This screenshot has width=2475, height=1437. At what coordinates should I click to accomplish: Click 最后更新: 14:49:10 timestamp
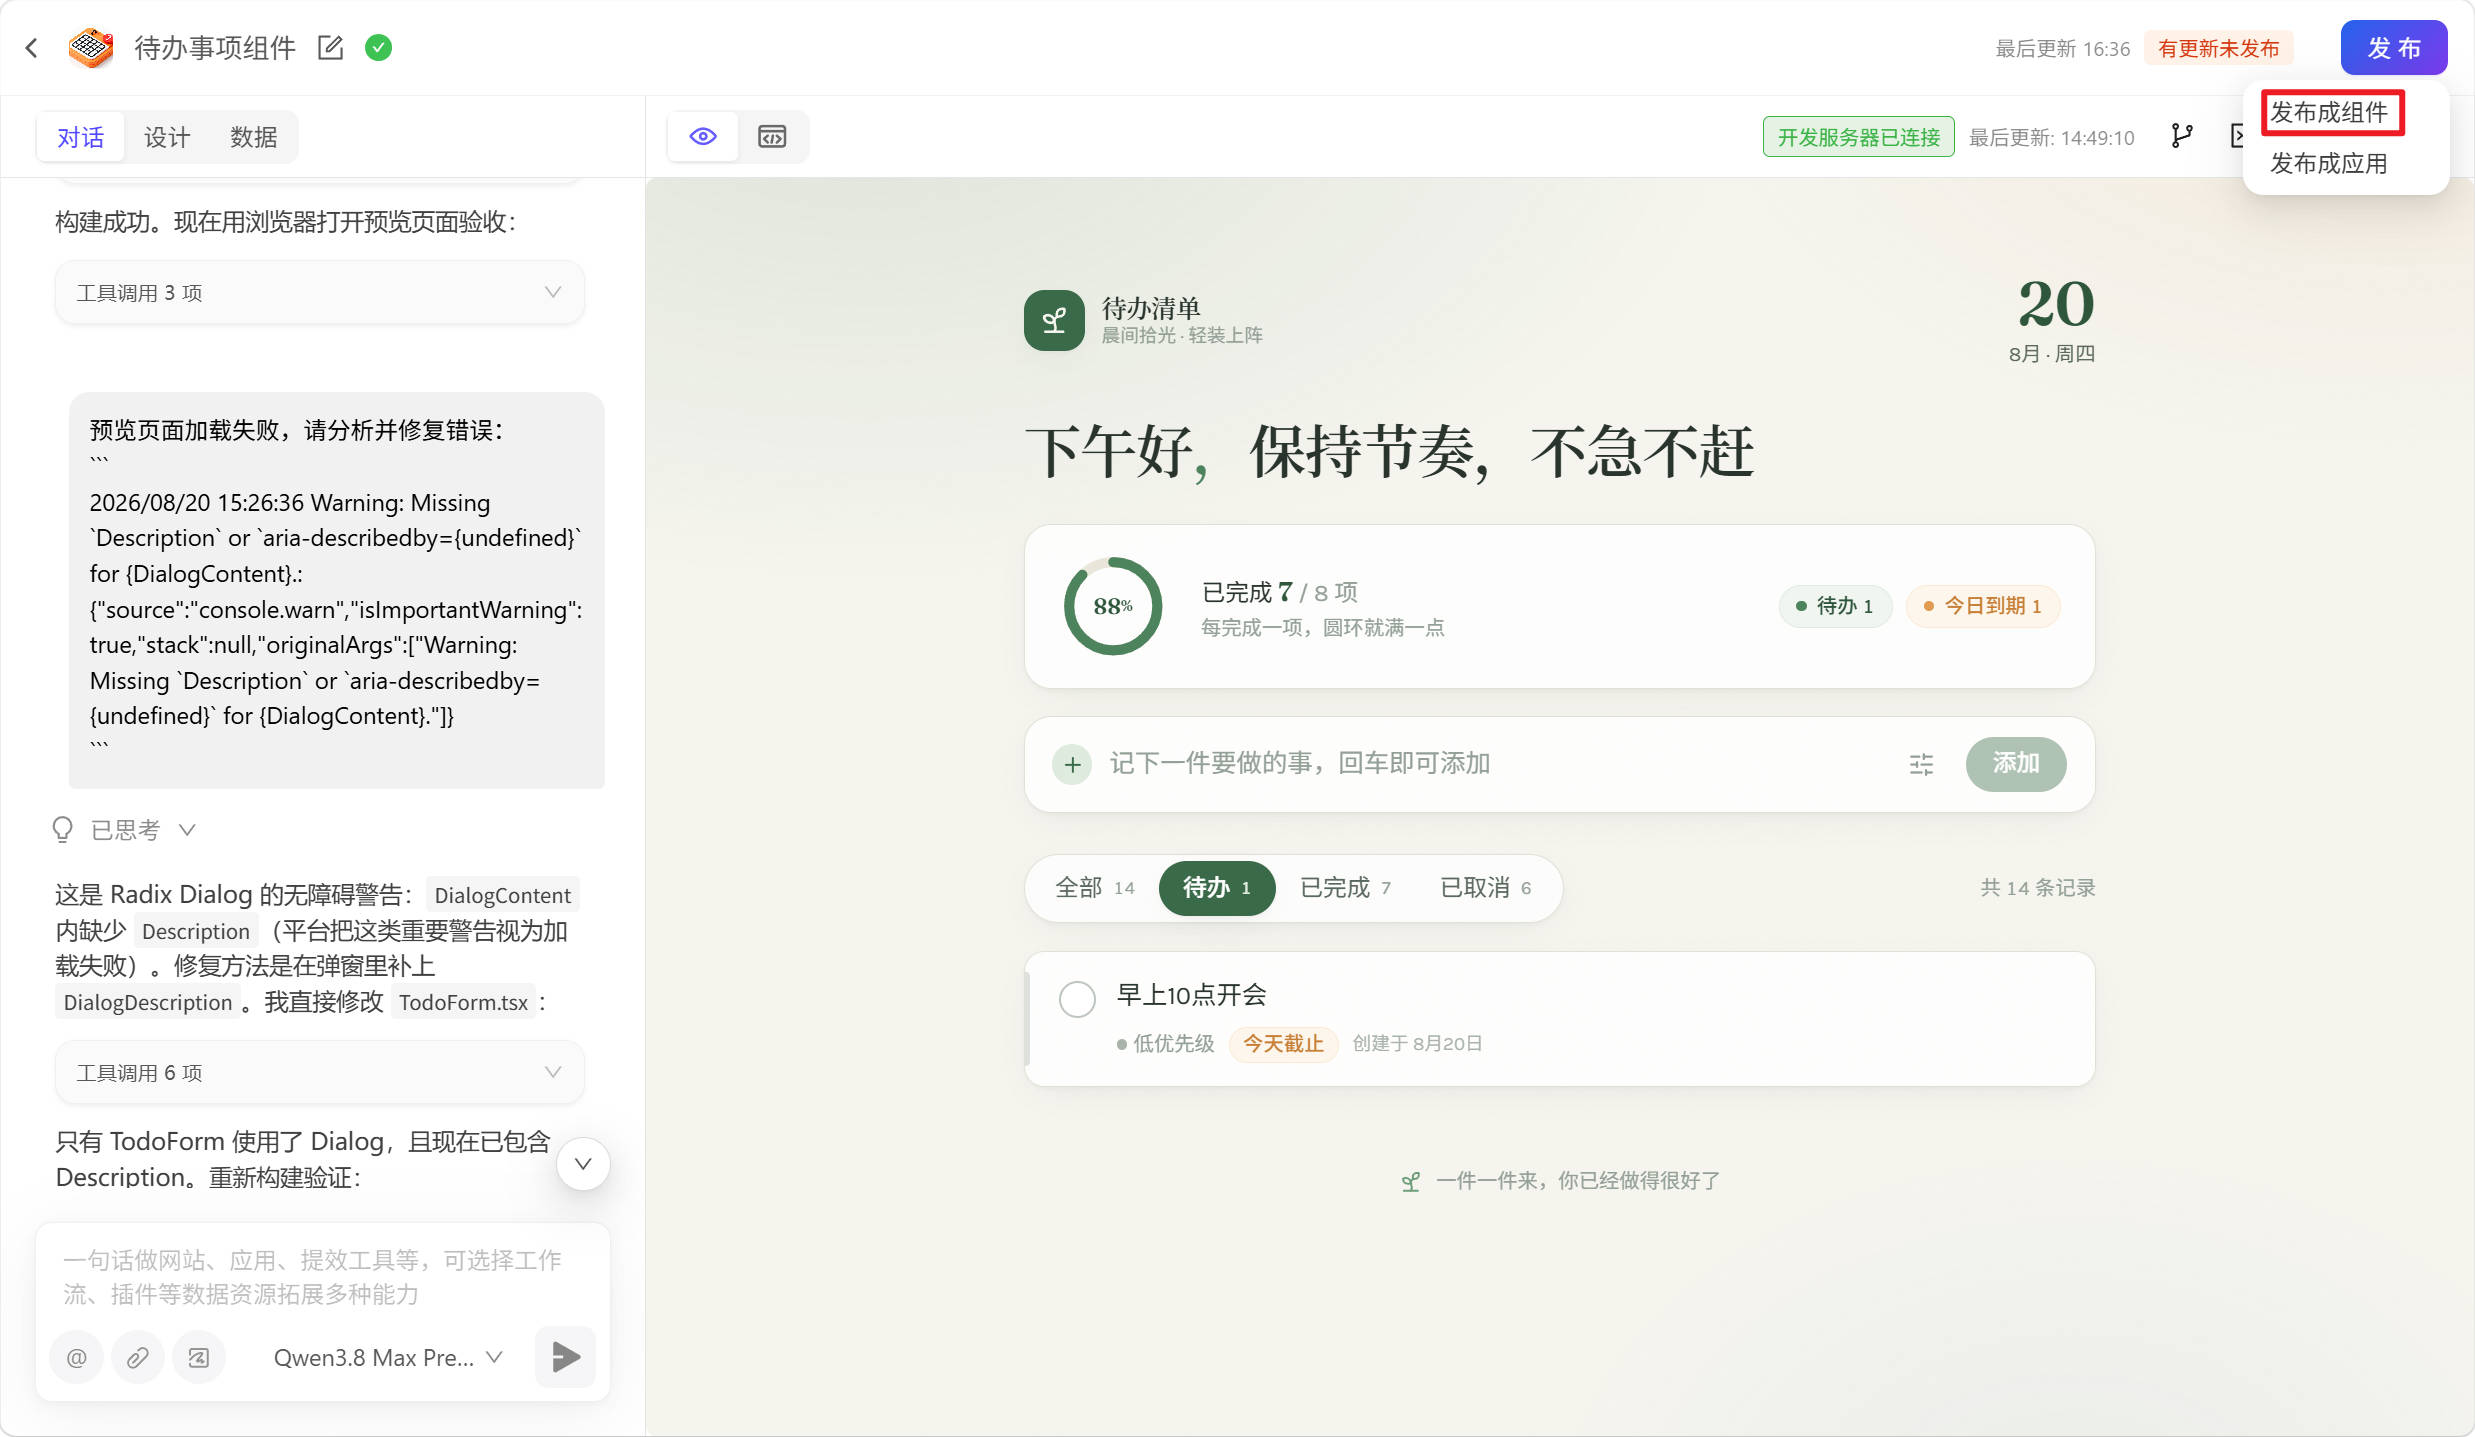[2052, 138]
